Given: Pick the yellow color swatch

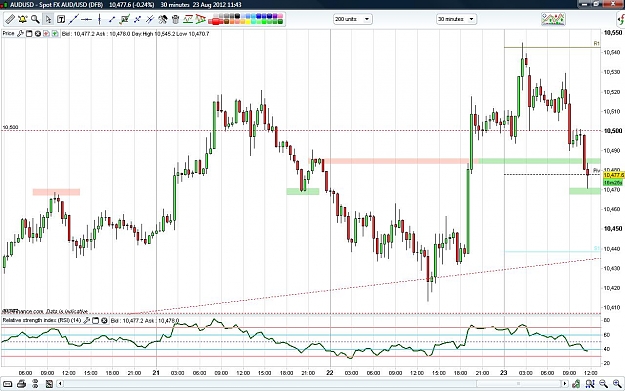Looking at the screenshot, I should 248,22.
